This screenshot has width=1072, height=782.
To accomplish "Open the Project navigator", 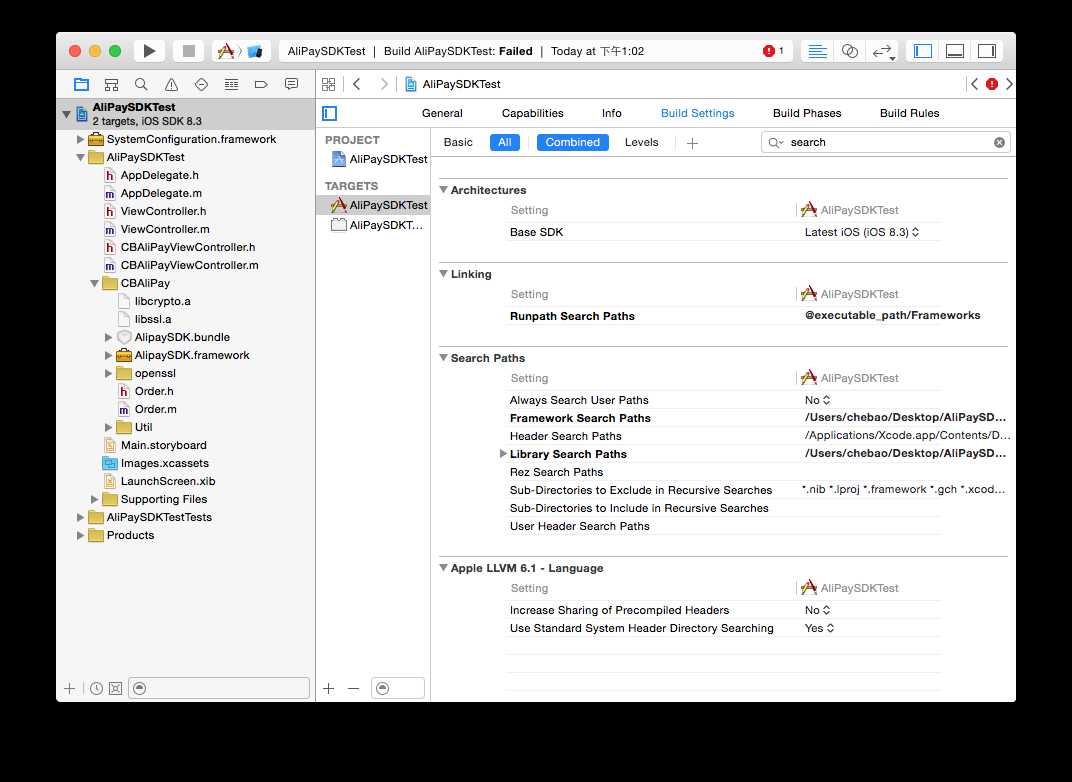I will 81,84.
